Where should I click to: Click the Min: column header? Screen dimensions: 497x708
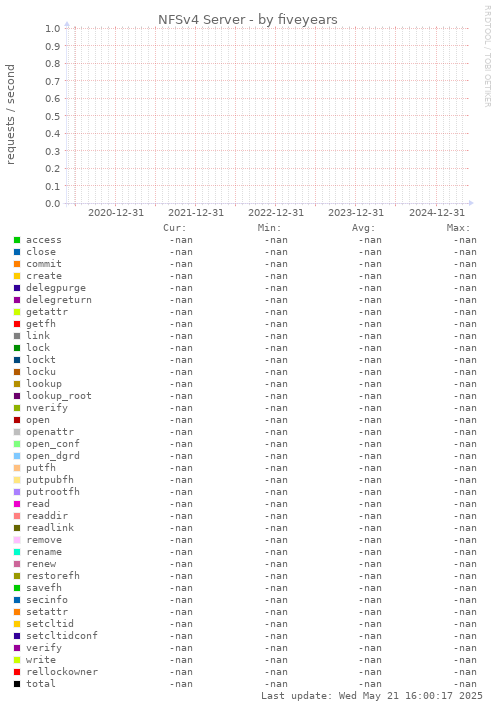click(x=269, y=228)
